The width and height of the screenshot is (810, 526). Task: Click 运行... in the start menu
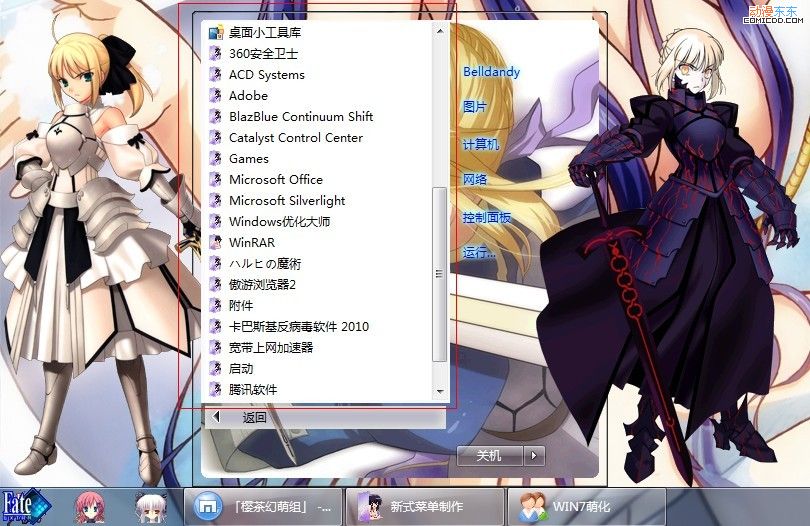tap(479, 253)
